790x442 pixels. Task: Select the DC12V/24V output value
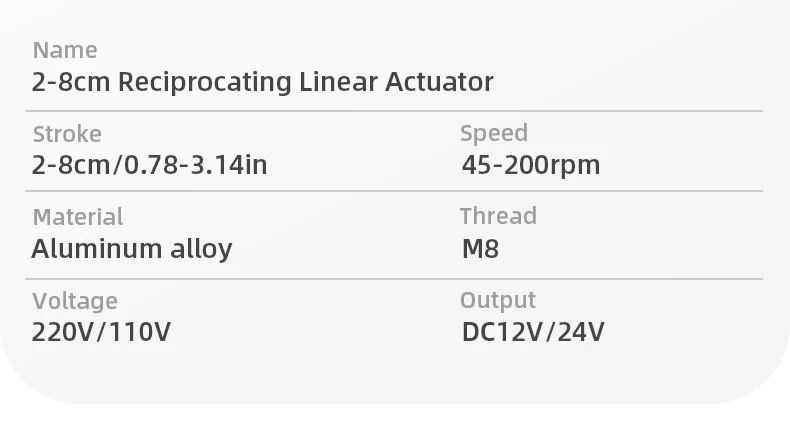(533, 333)
